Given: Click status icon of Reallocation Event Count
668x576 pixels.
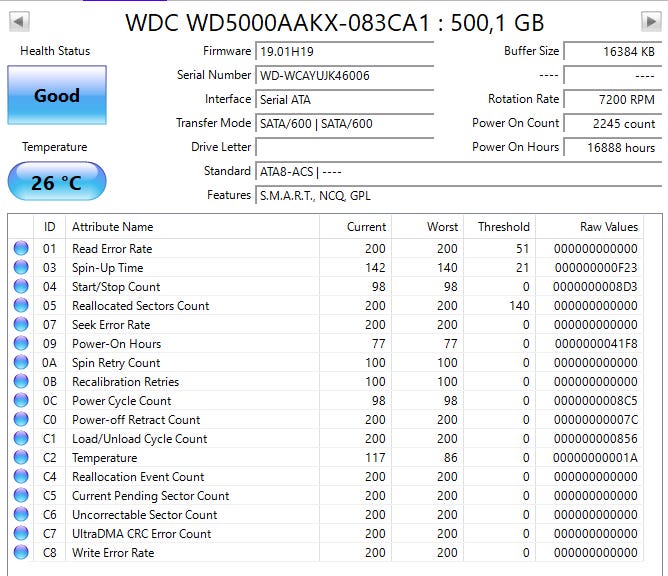Looking at the screenshot, I should click(21, 476).
